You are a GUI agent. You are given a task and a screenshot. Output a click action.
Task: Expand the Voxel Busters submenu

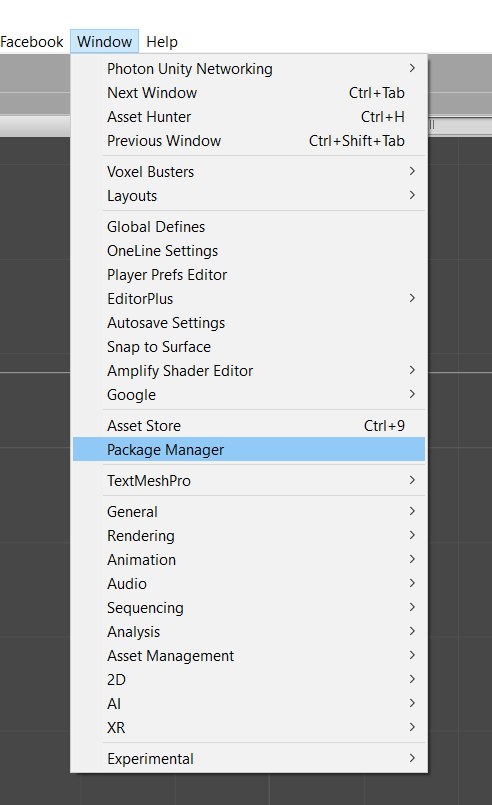tap(249, 171)
